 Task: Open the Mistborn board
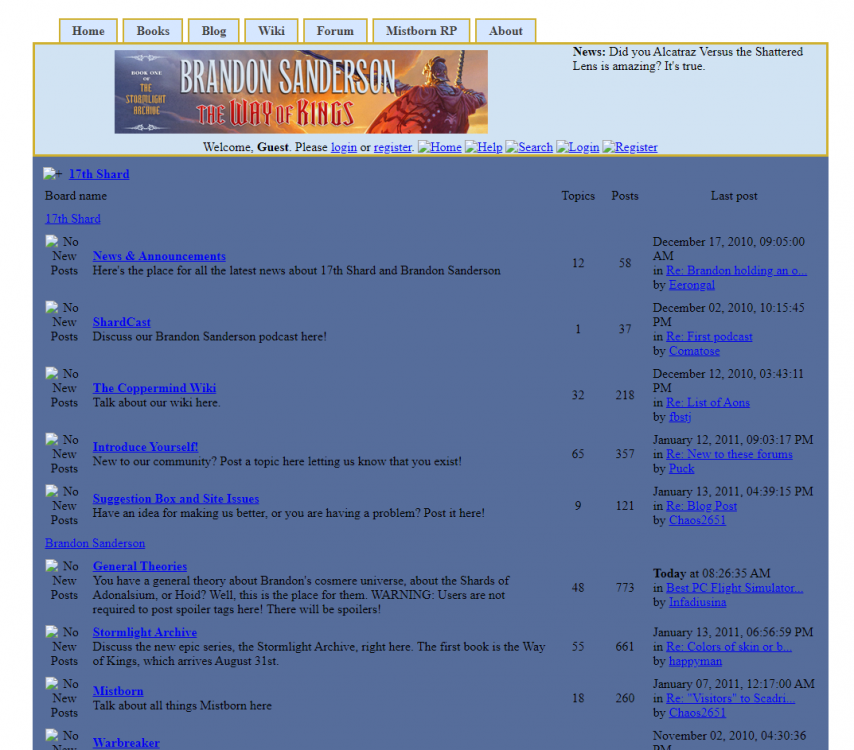coord(118,691)
